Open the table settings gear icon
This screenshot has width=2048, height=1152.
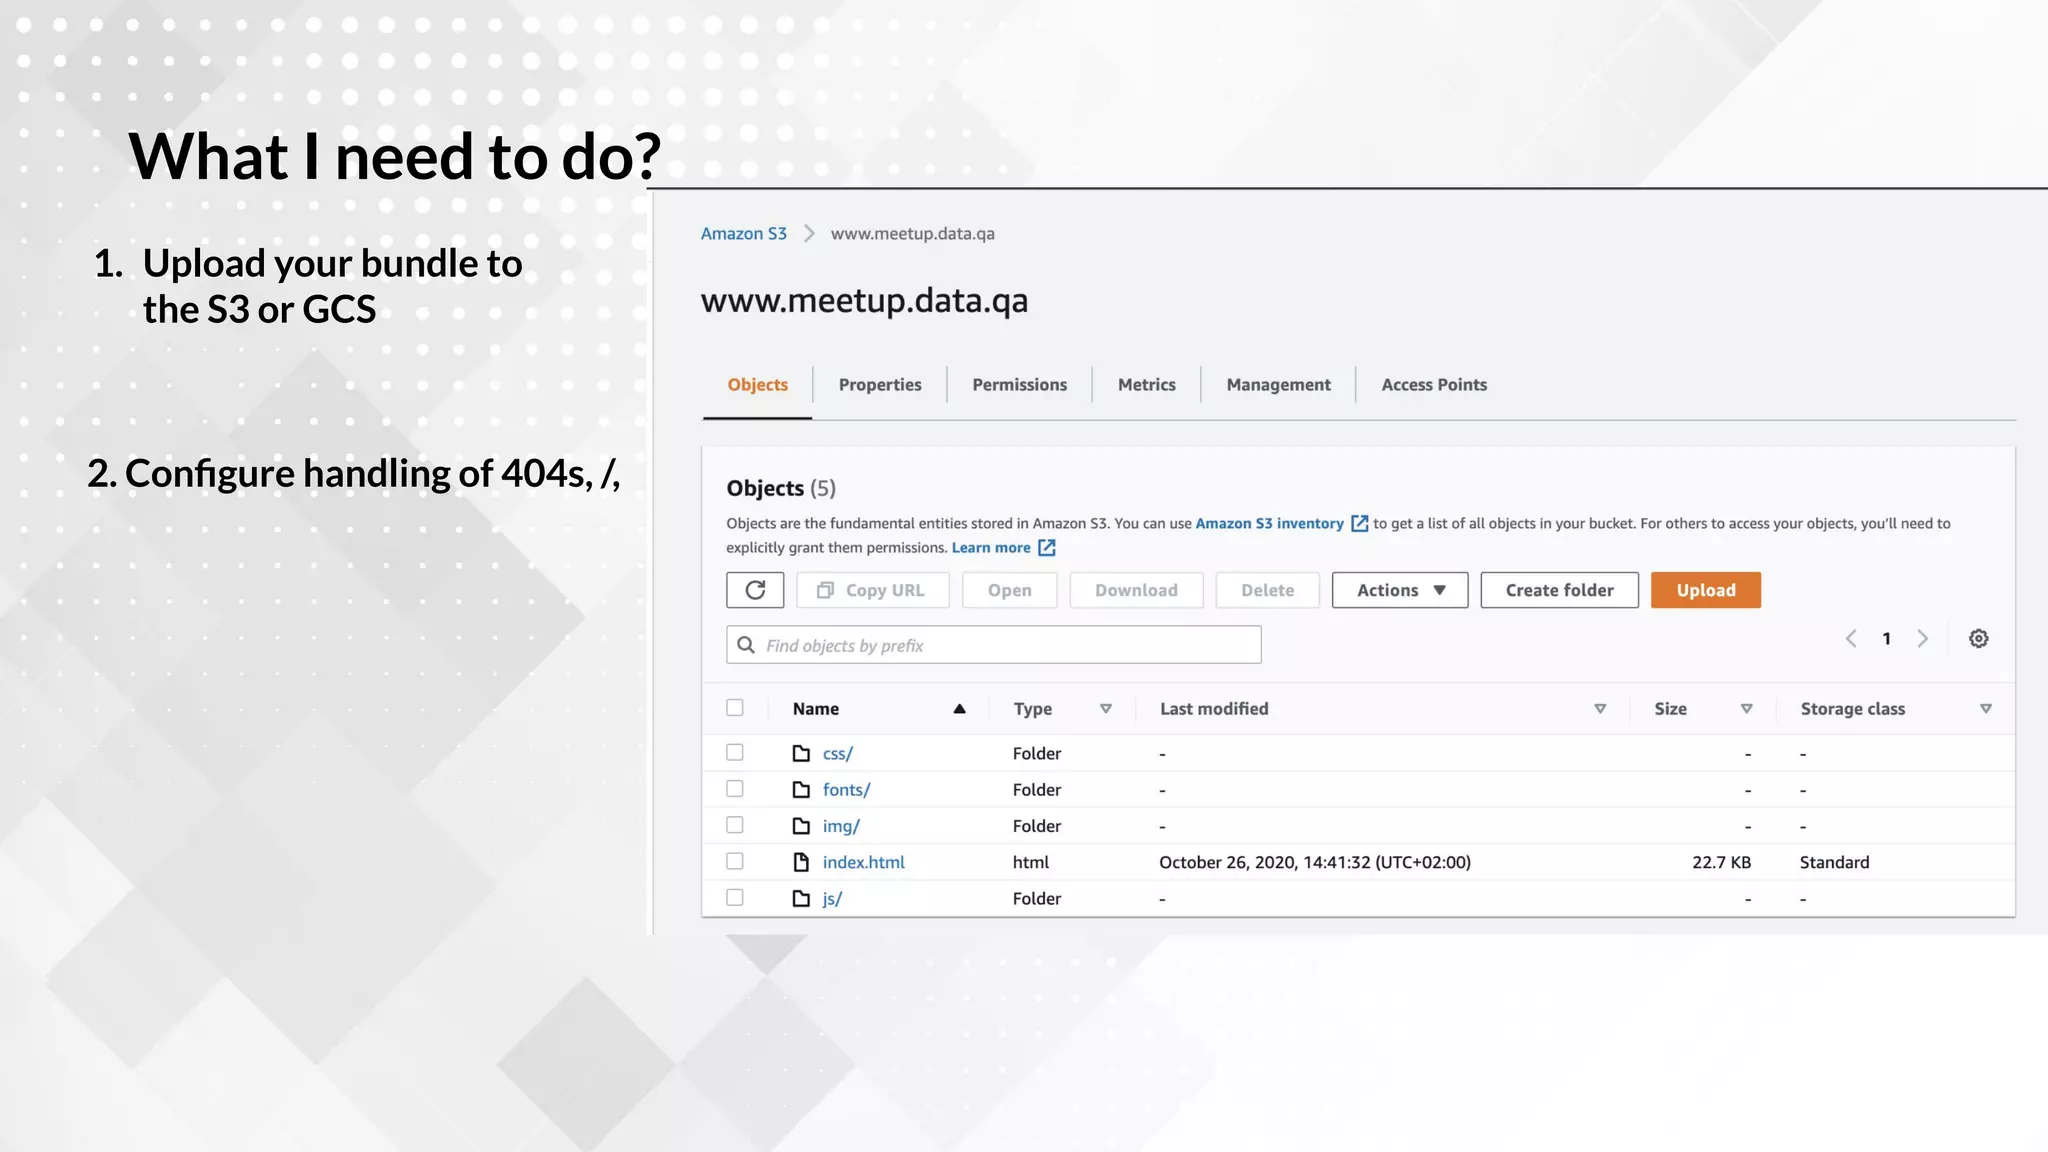(x=1978, y=638)
